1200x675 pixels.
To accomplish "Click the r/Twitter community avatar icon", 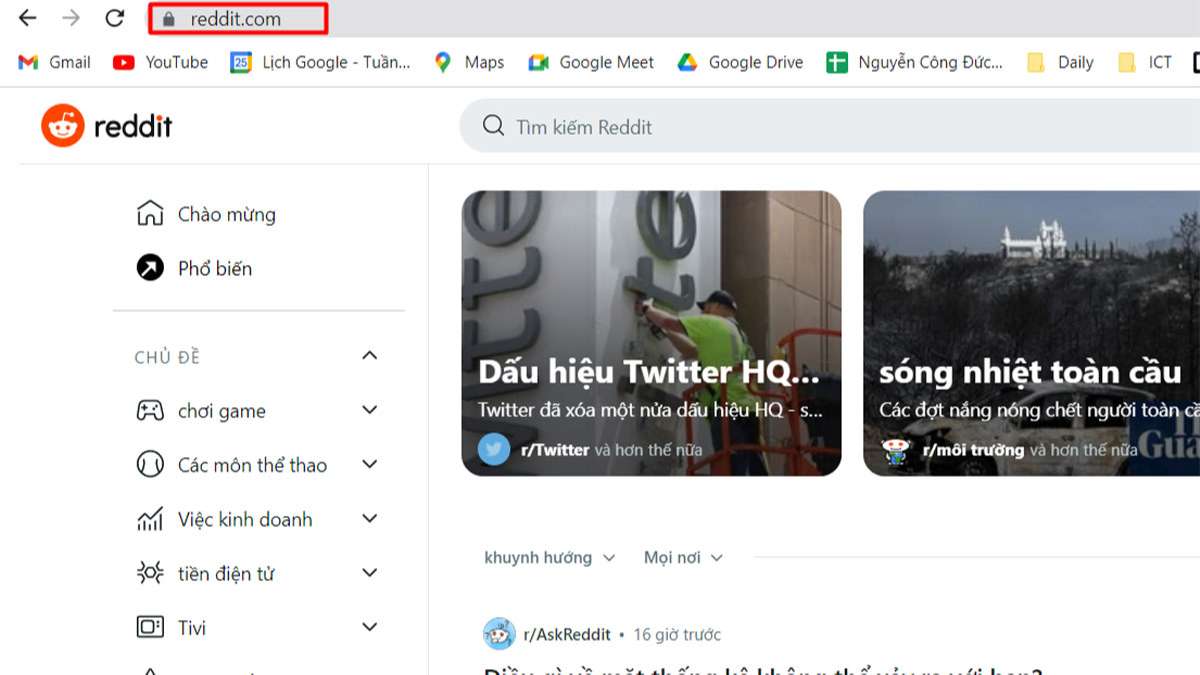I will 494,449.
